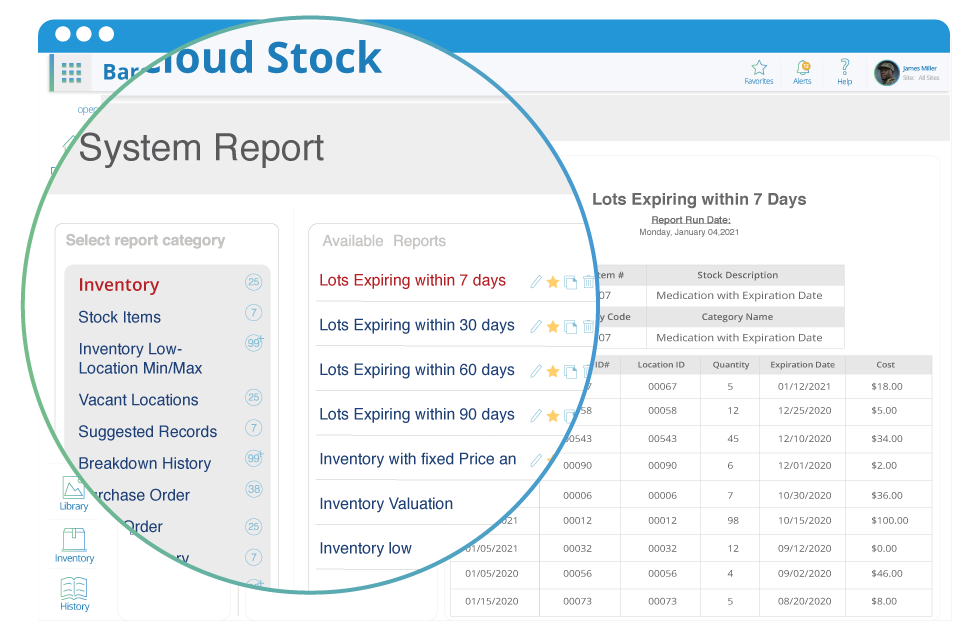The height and width of the screenshot is (631, 962).
Task: Open James Miller user avatar
Action: [x=886, y=73]
